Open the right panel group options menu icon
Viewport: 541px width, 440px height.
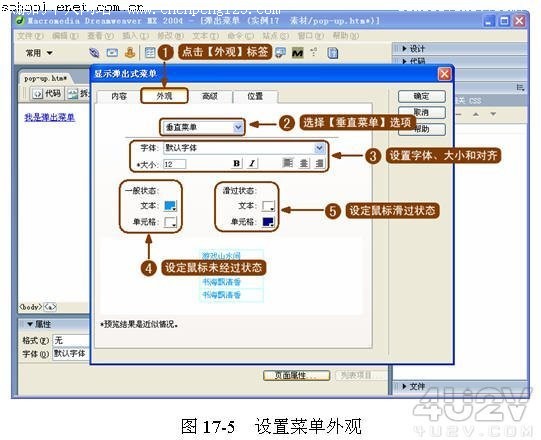point(520,87)
